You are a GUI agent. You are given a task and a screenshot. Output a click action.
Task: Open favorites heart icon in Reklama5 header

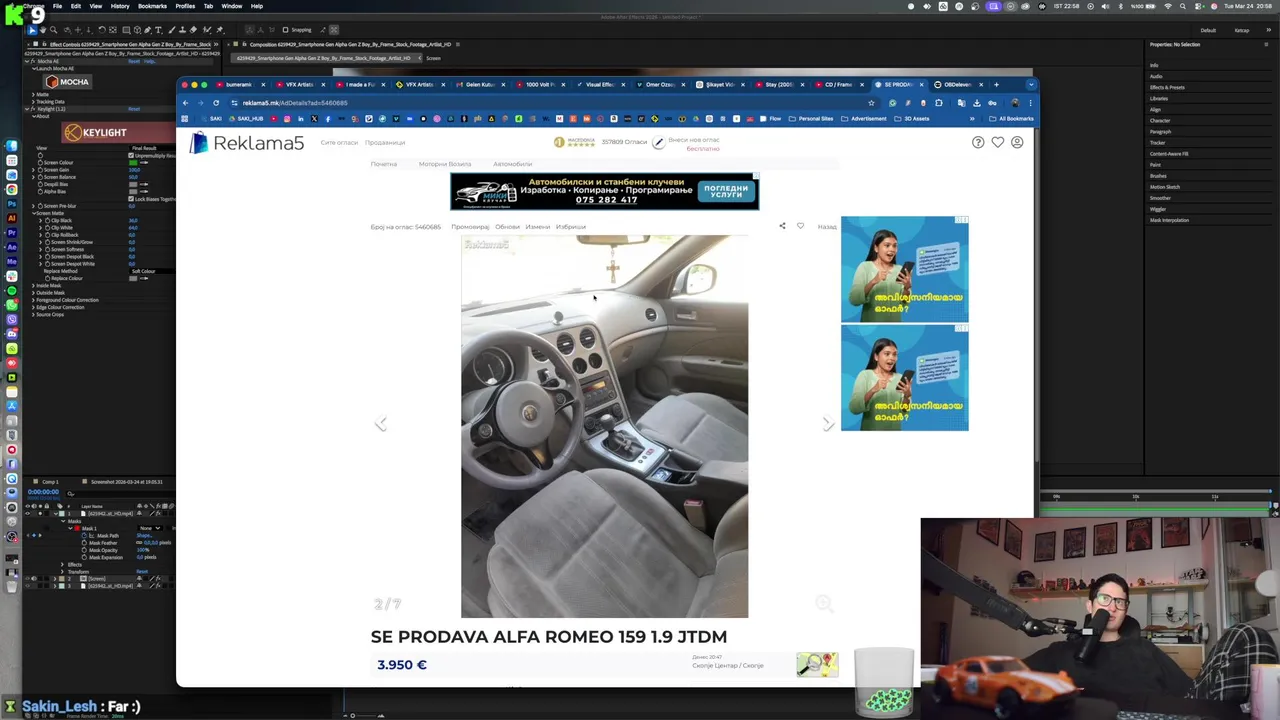point(997,143)
